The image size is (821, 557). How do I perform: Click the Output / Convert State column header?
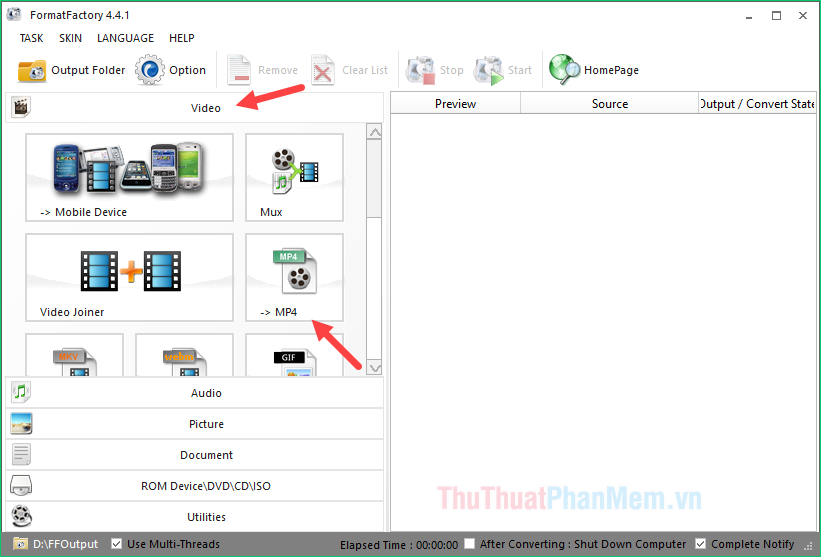pos(757,104)
